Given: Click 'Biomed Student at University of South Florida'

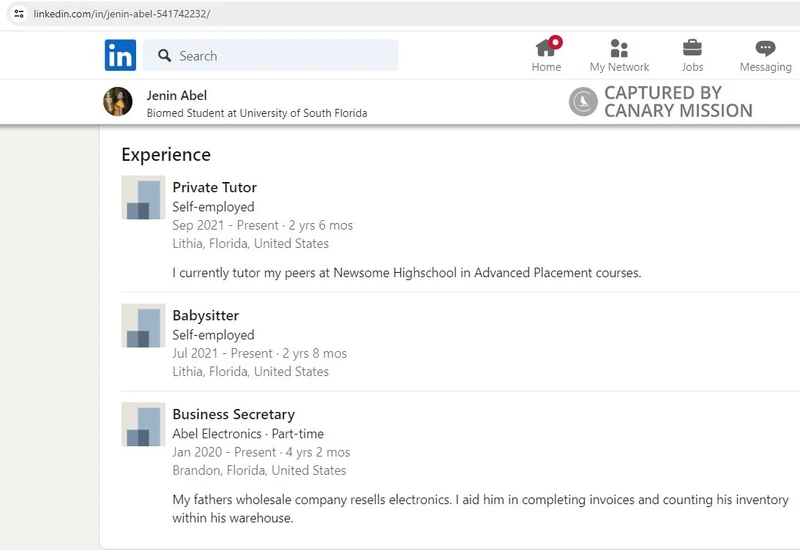Looking at the screenshot, I should click(x=257, y=113).
